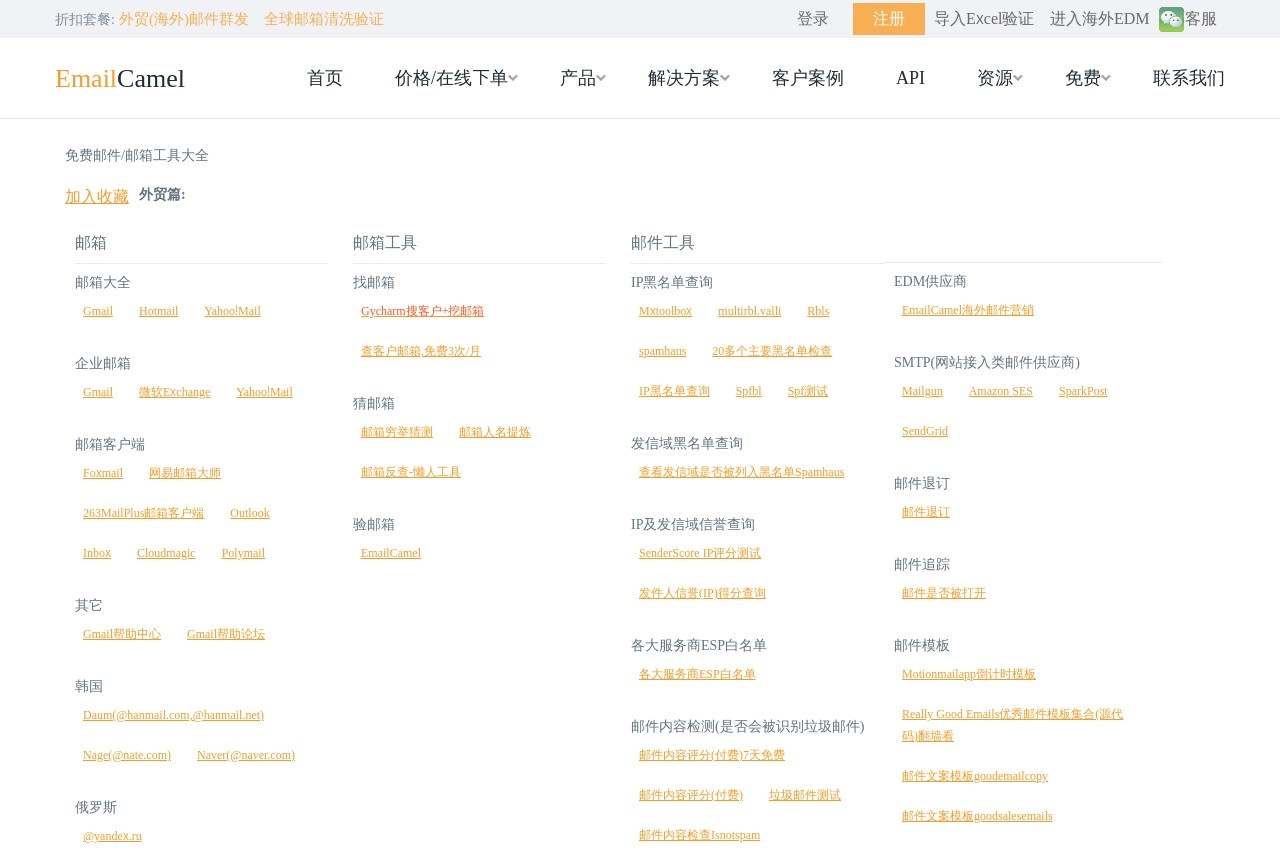Viewport: 1280px width, 853px height.
Task: Click the WeChat customer service icon
Action: click(1171, 19)
